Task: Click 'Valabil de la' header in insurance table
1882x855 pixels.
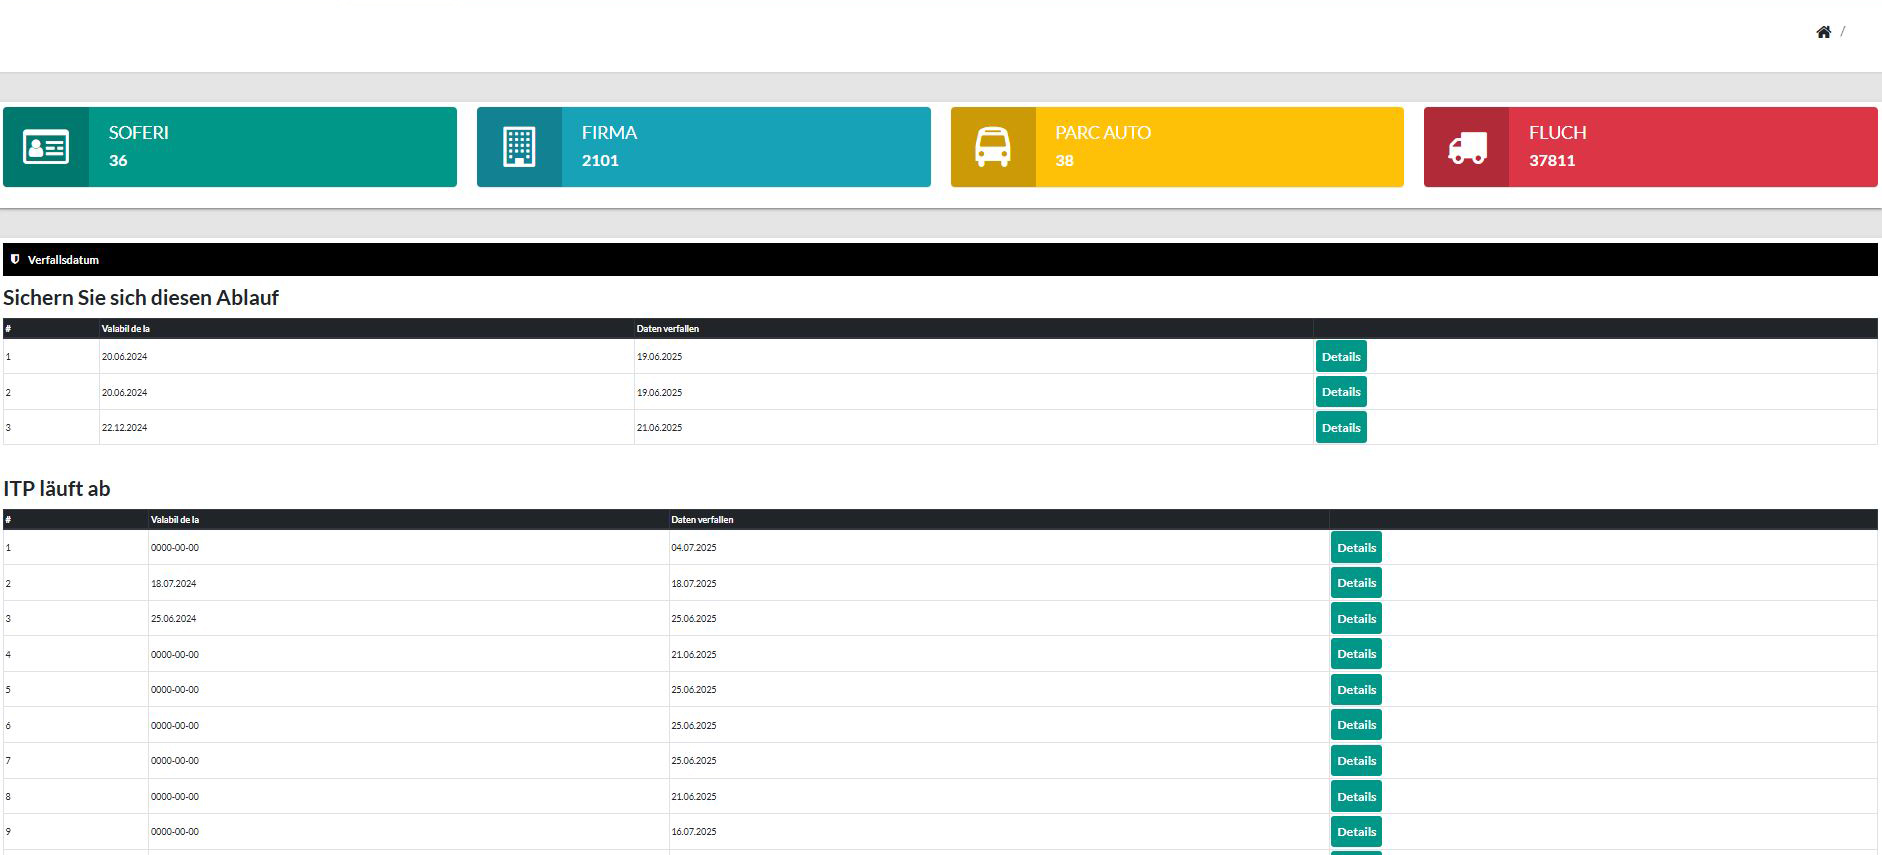Action: [x=126, y=329]
